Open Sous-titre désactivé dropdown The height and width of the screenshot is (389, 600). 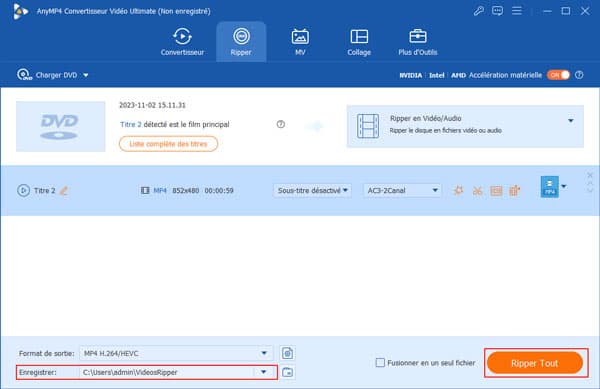312,190
